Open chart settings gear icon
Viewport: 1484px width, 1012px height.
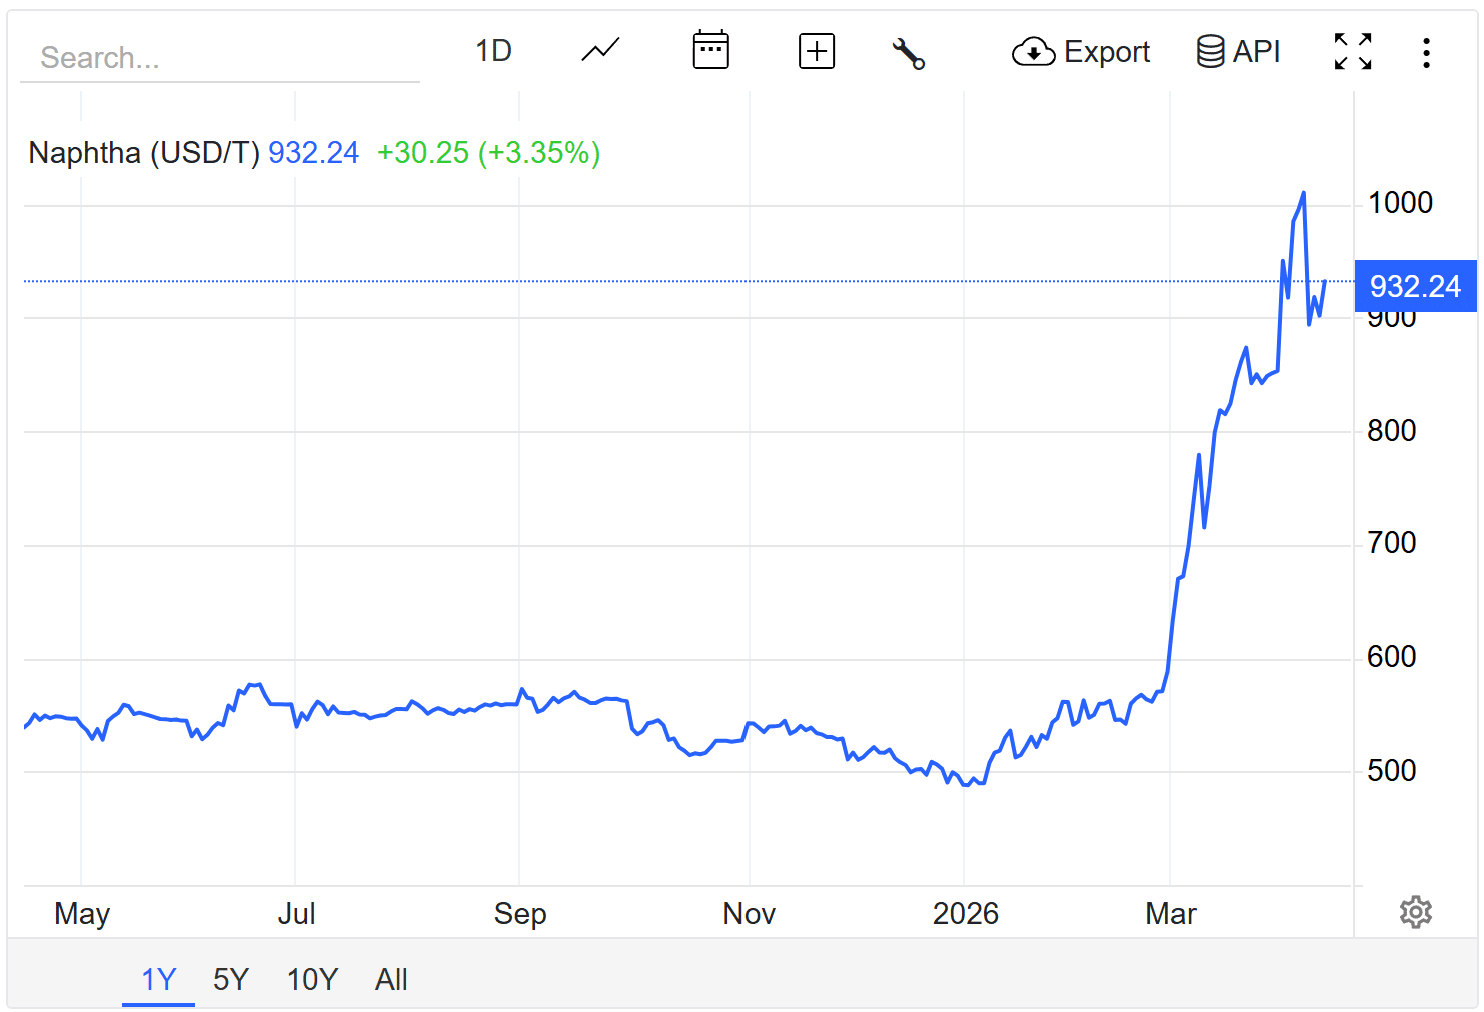coord(1415,912)
